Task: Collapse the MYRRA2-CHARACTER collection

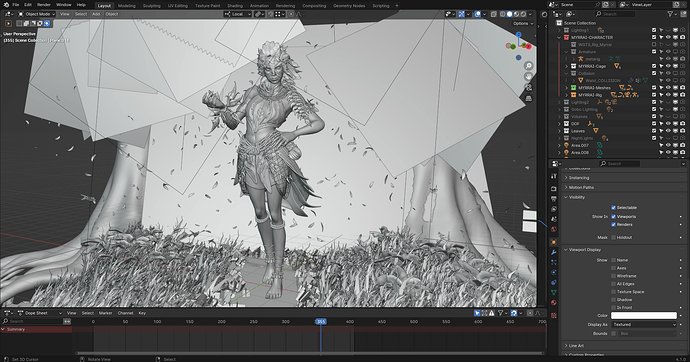Action: pos(560,37)
